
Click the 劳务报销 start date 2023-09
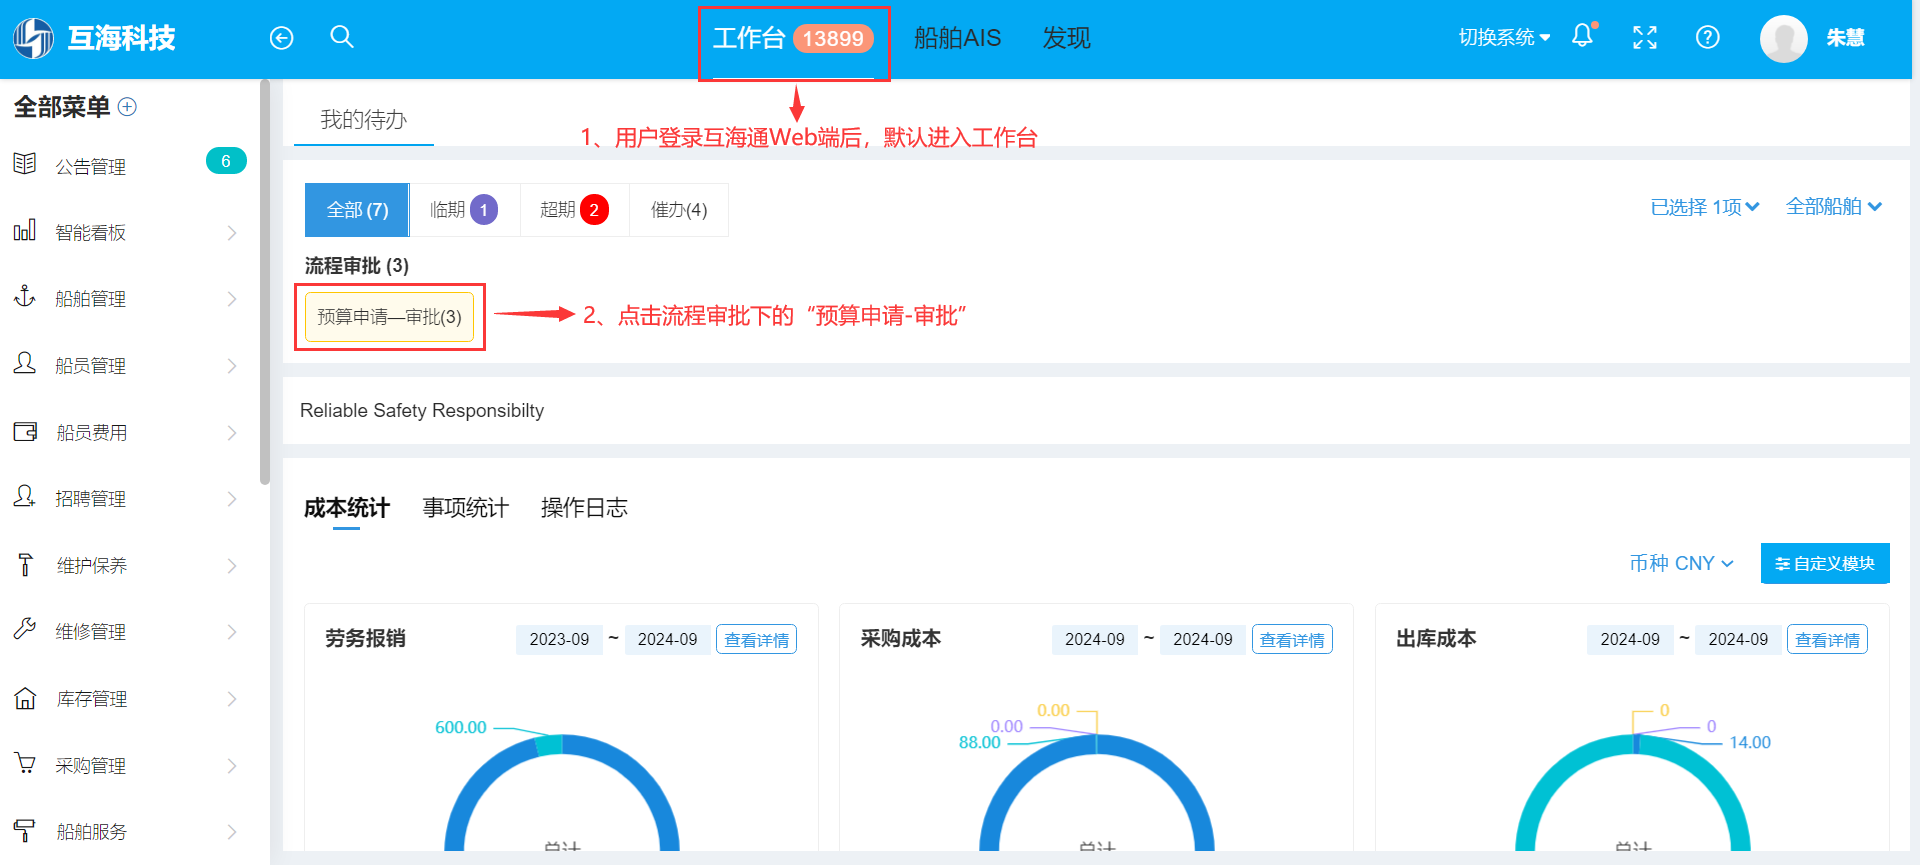pyautogui.click(x=559, y=639)
